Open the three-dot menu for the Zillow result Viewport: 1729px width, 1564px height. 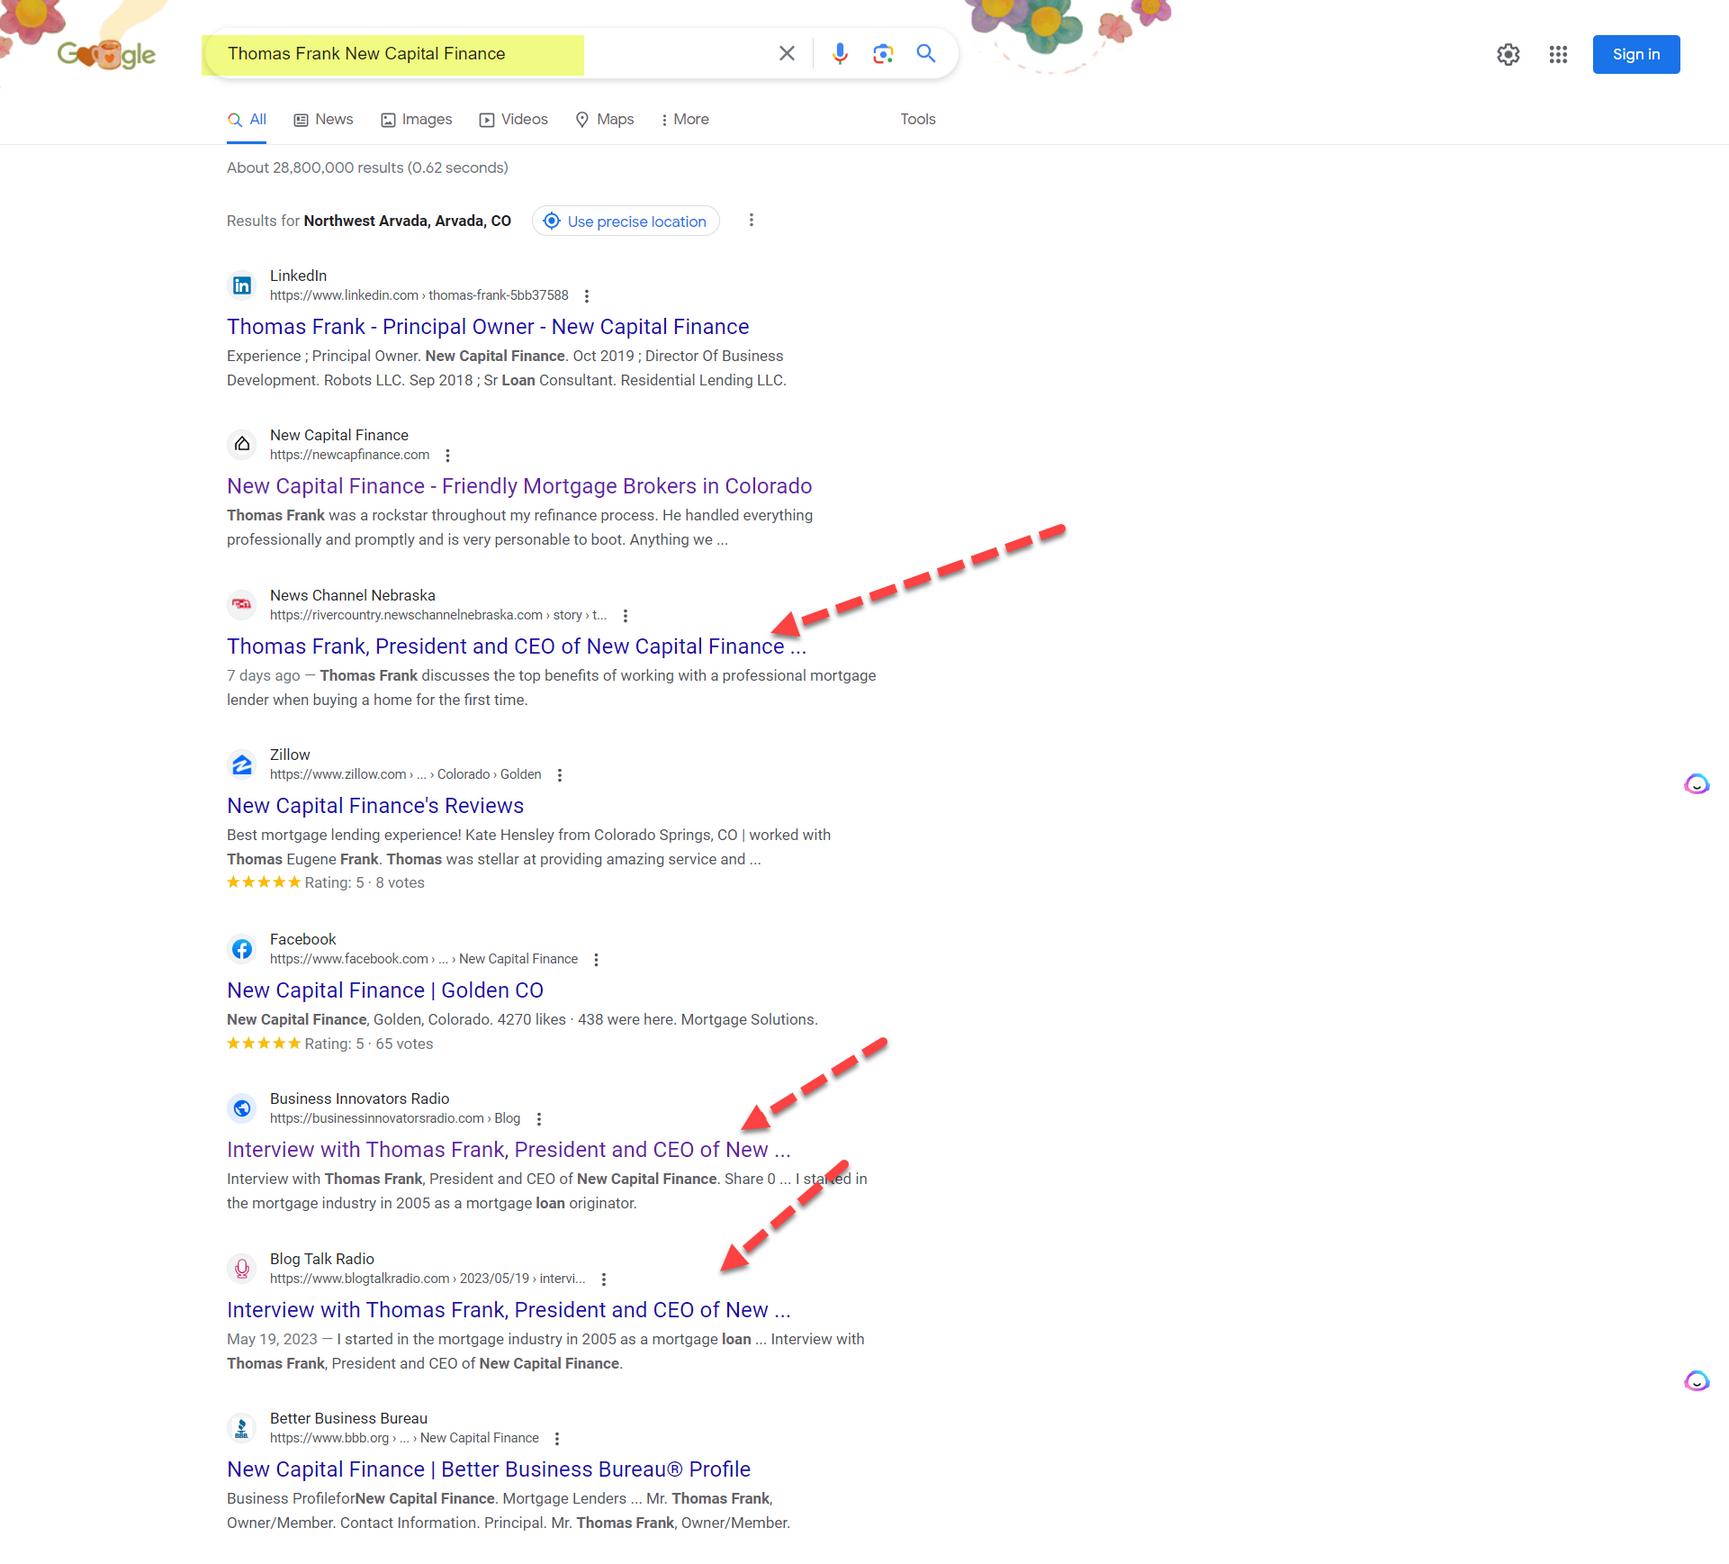pyautogui.click(x=560, y=775)
